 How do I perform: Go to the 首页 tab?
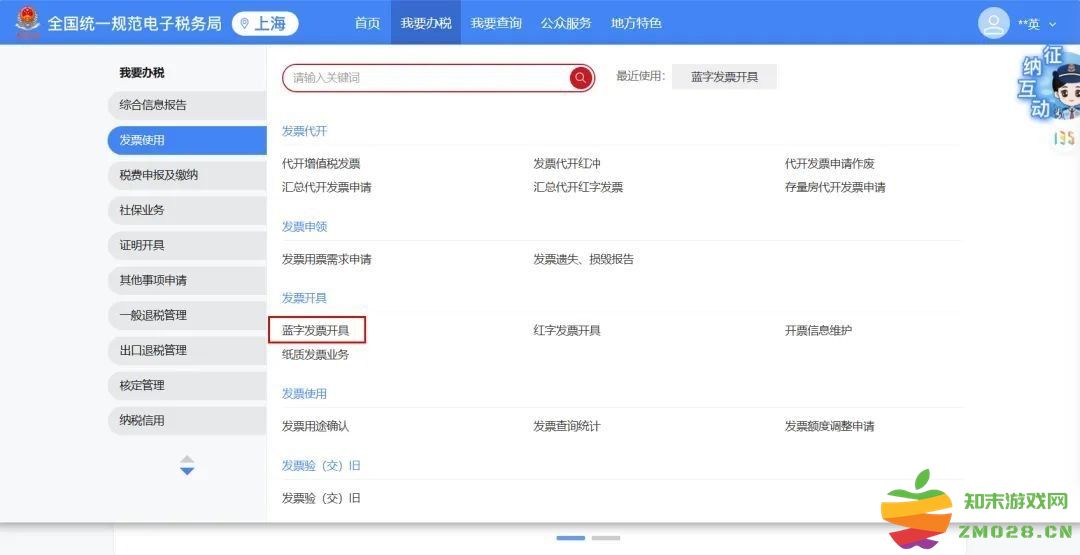click(367, 23)
